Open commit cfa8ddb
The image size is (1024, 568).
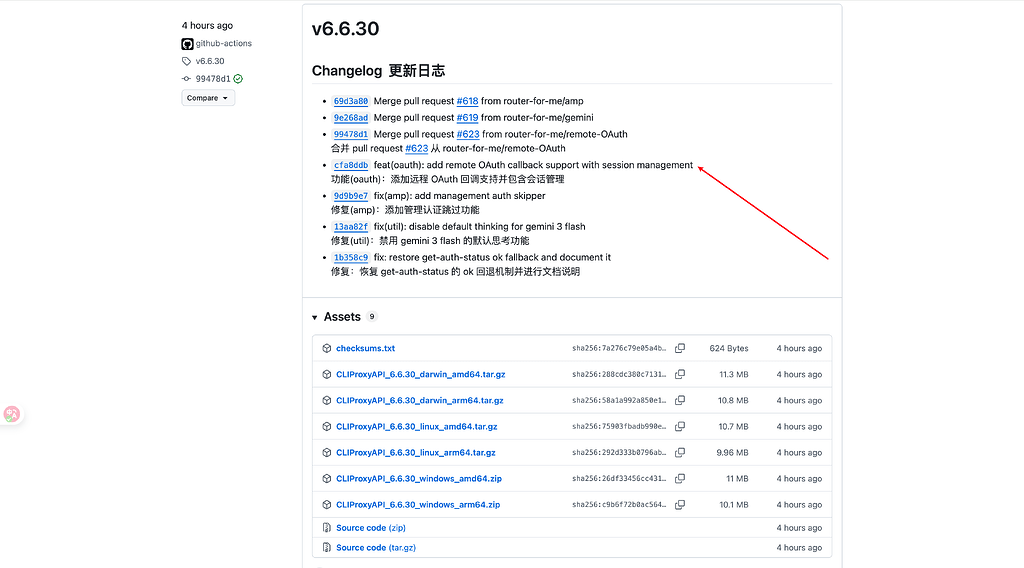pos(351,165)
